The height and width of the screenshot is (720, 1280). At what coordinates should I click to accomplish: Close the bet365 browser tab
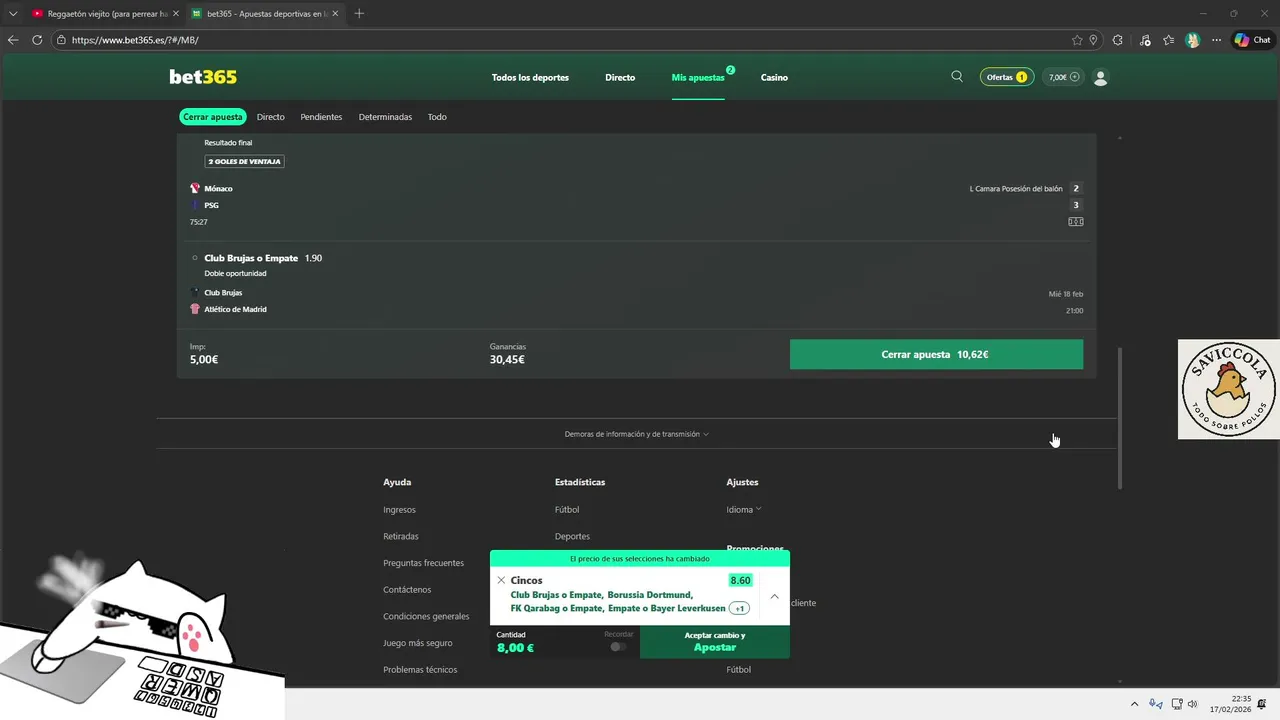(336, 14)
